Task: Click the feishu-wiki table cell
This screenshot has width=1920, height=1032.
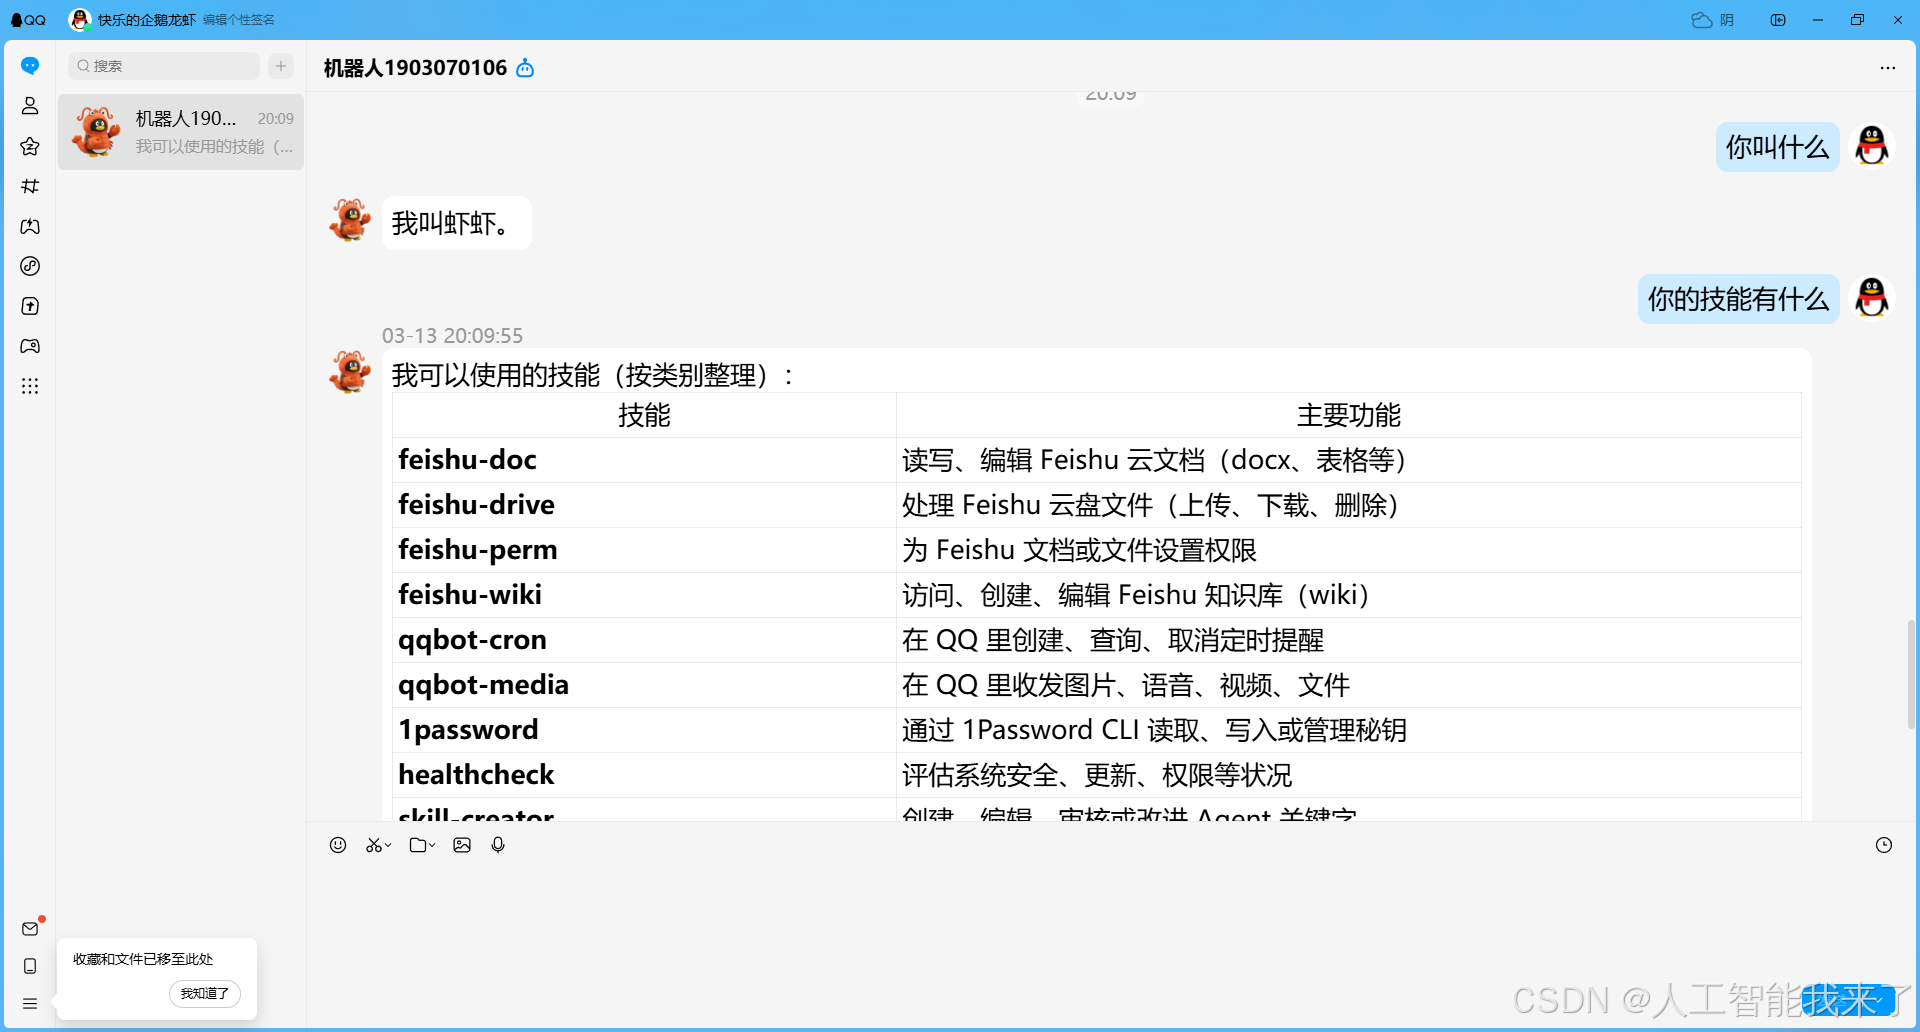Action: [x=644, y=595]
